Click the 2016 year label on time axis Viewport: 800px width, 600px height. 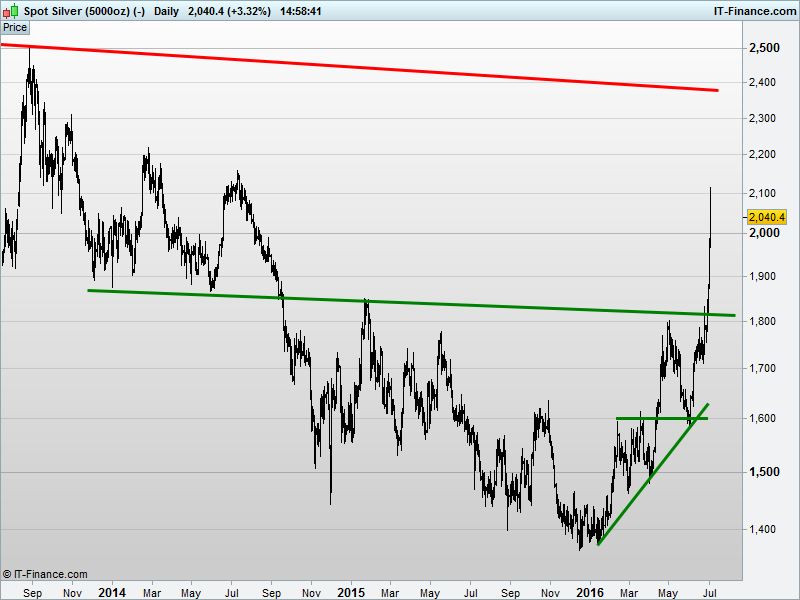pos(590,592)
